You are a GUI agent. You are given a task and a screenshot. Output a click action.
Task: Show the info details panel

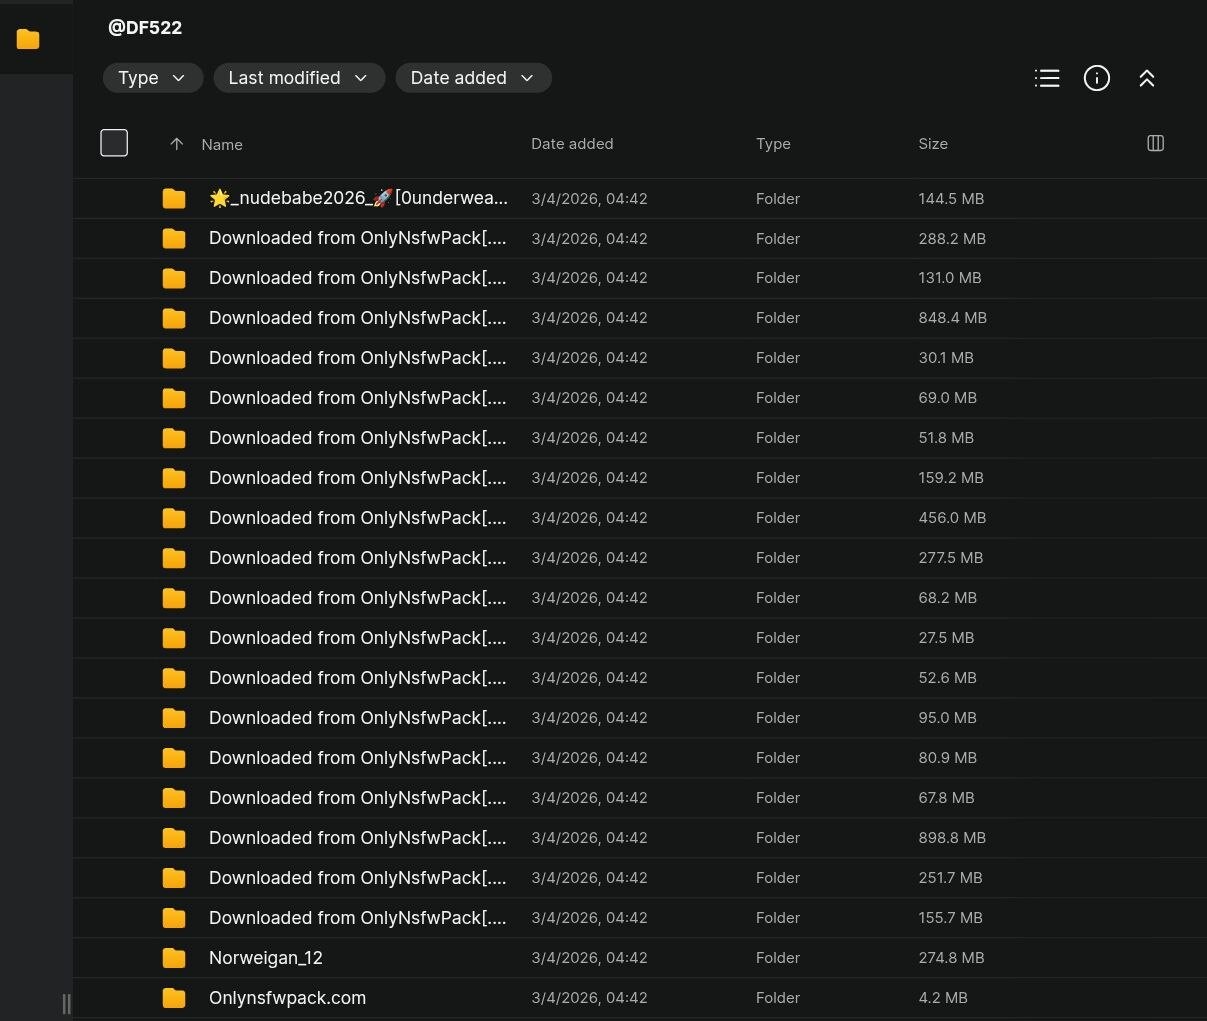[x=1097, y=78]
